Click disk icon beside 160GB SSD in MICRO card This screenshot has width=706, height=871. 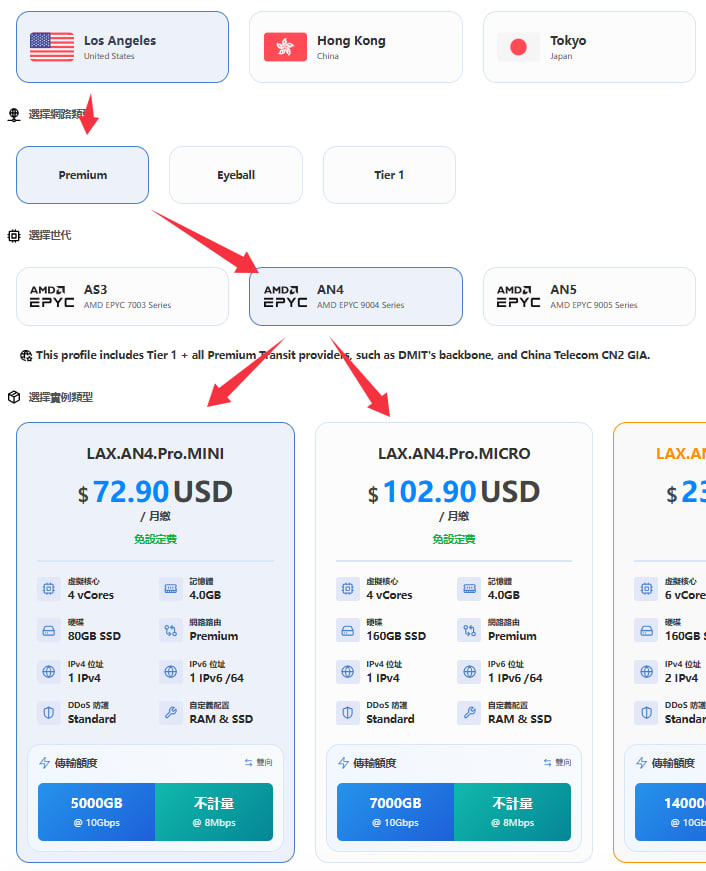click(x=348, y=630)
